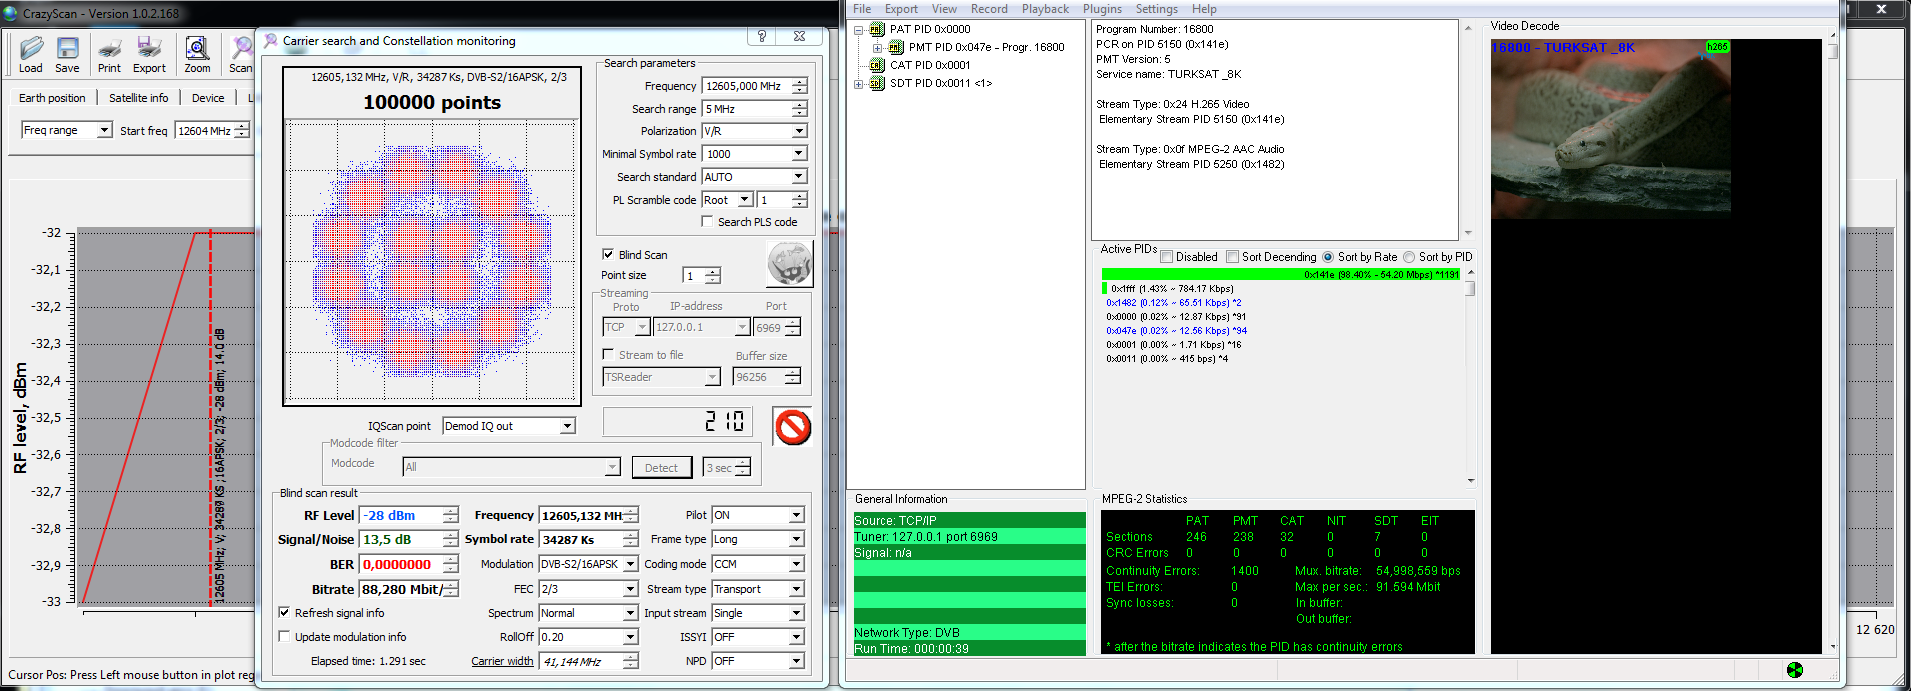Open the Polarization V/R dropdown

tap(755, 131)
